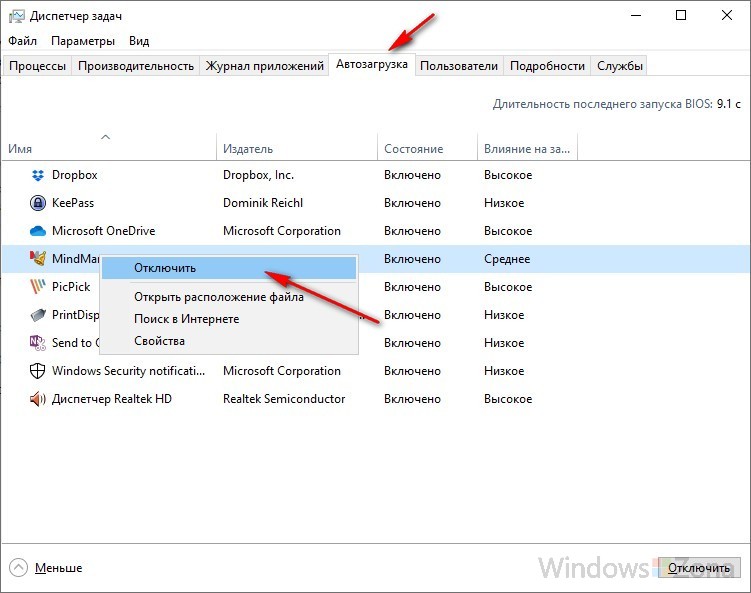Maximize the Task Manager window
751x593 pixels.
681,16
